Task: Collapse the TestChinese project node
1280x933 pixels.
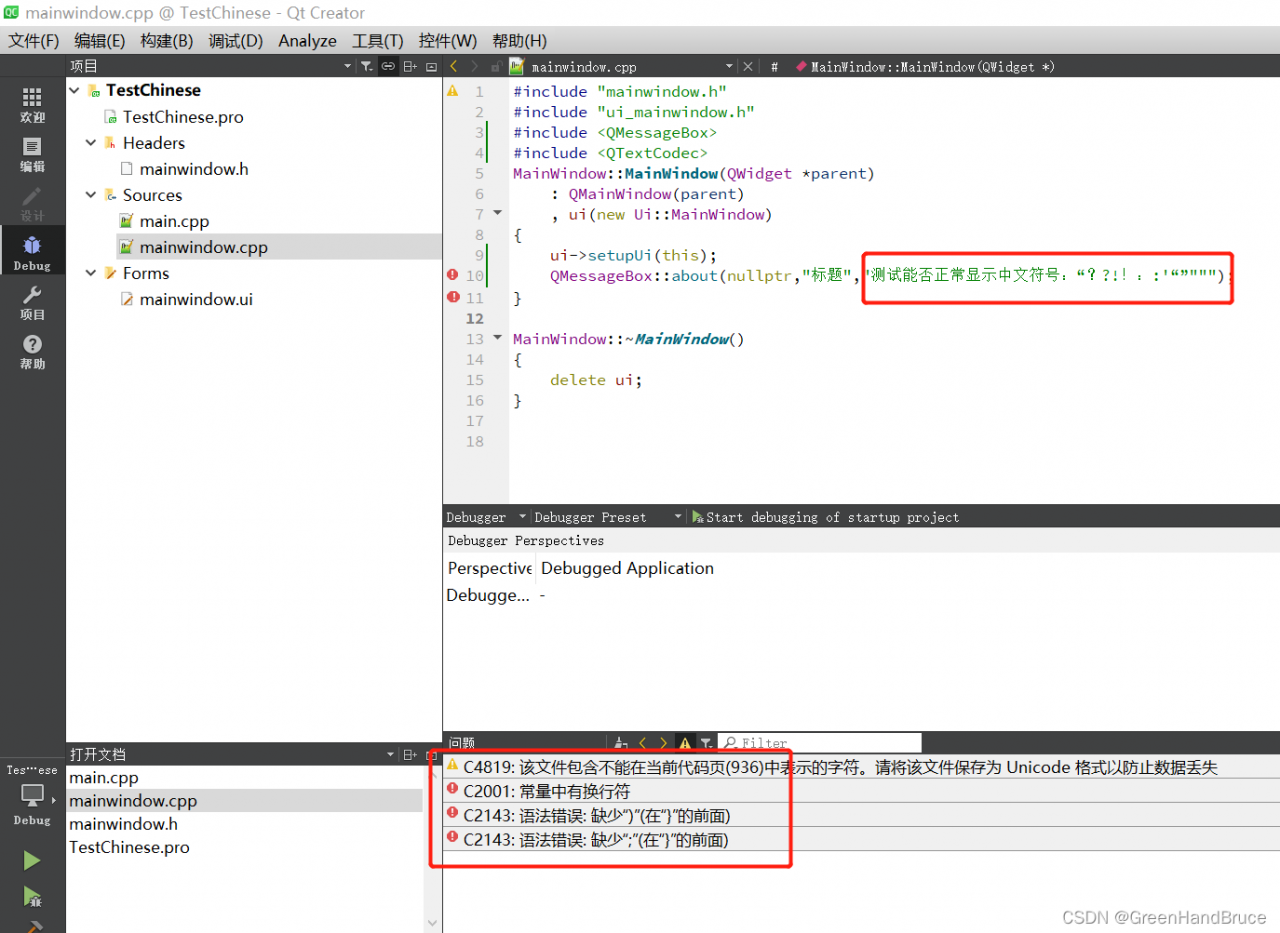Action: (x=74, y=90)
